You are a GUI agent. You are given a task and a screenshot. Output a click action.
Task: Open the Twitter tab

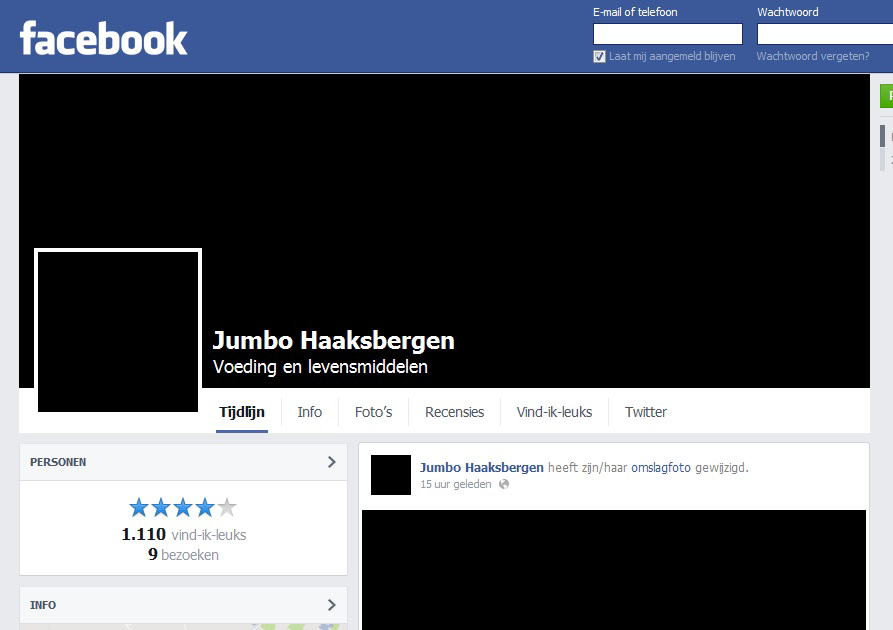[645, 412]
